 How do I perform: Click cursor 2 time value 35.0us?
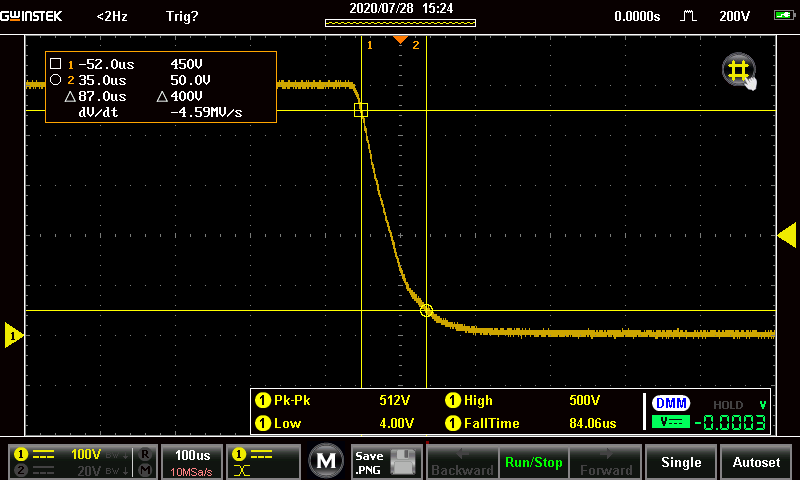[102, 80]
